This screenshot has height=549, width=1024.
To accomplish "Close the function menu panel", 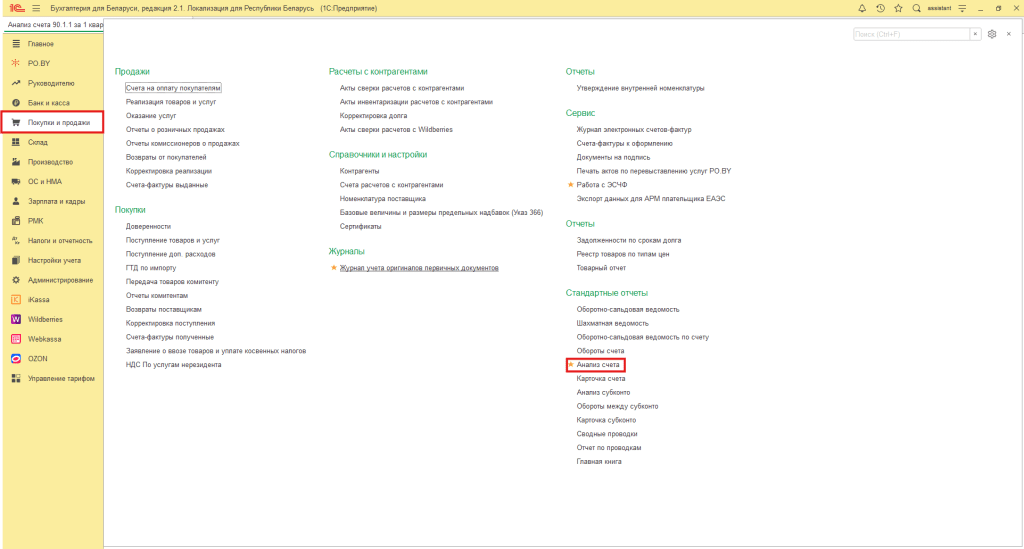I will (1008, 34).
